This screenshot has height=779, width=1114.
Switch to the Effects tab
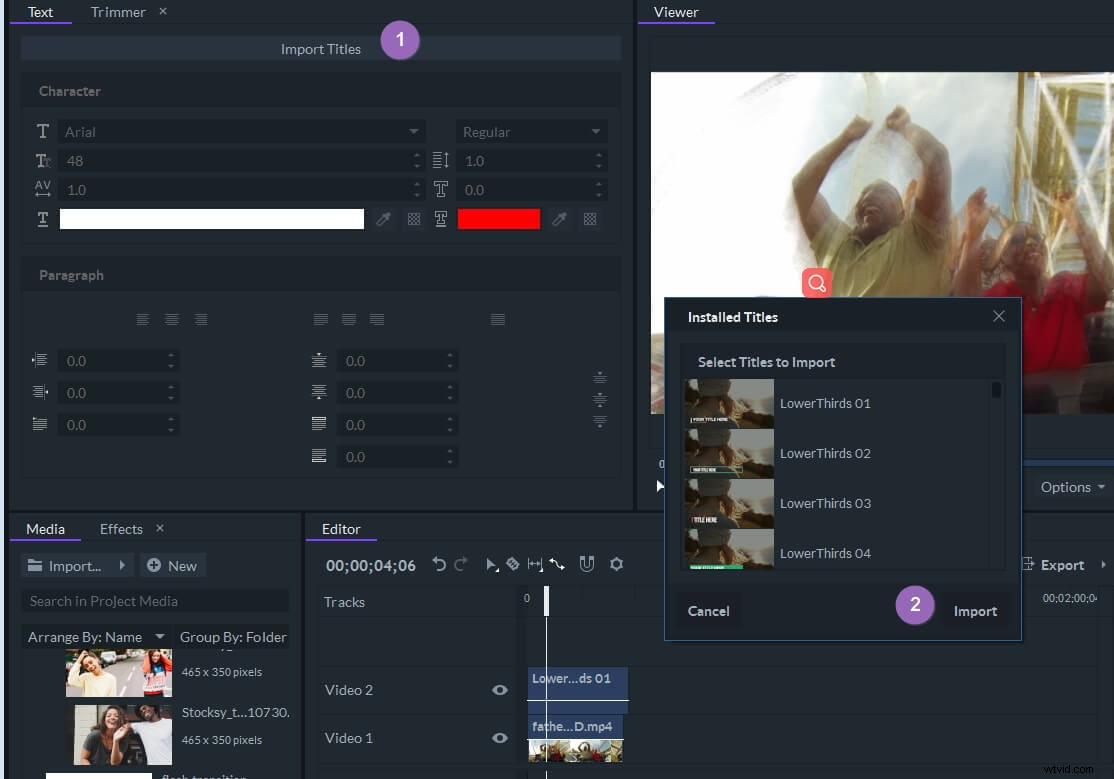[120, 528]
